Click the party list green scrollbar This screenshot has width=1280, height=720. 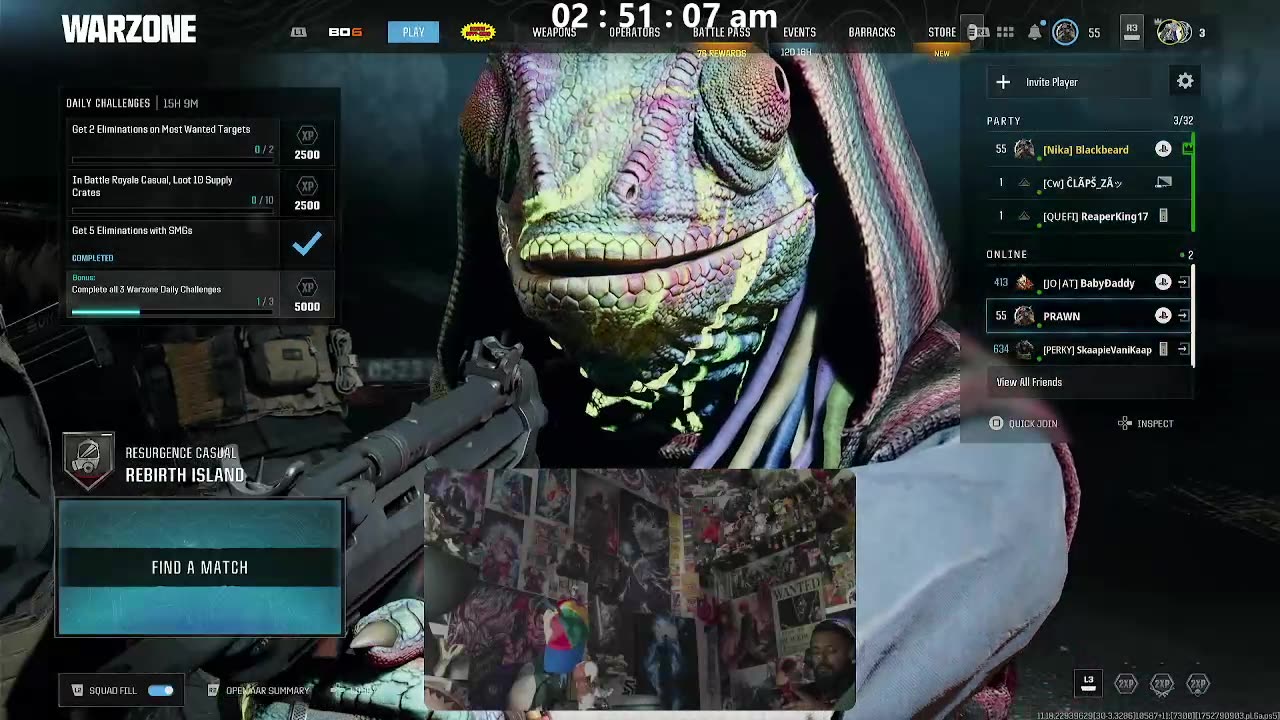click(x=1193, y=183)
